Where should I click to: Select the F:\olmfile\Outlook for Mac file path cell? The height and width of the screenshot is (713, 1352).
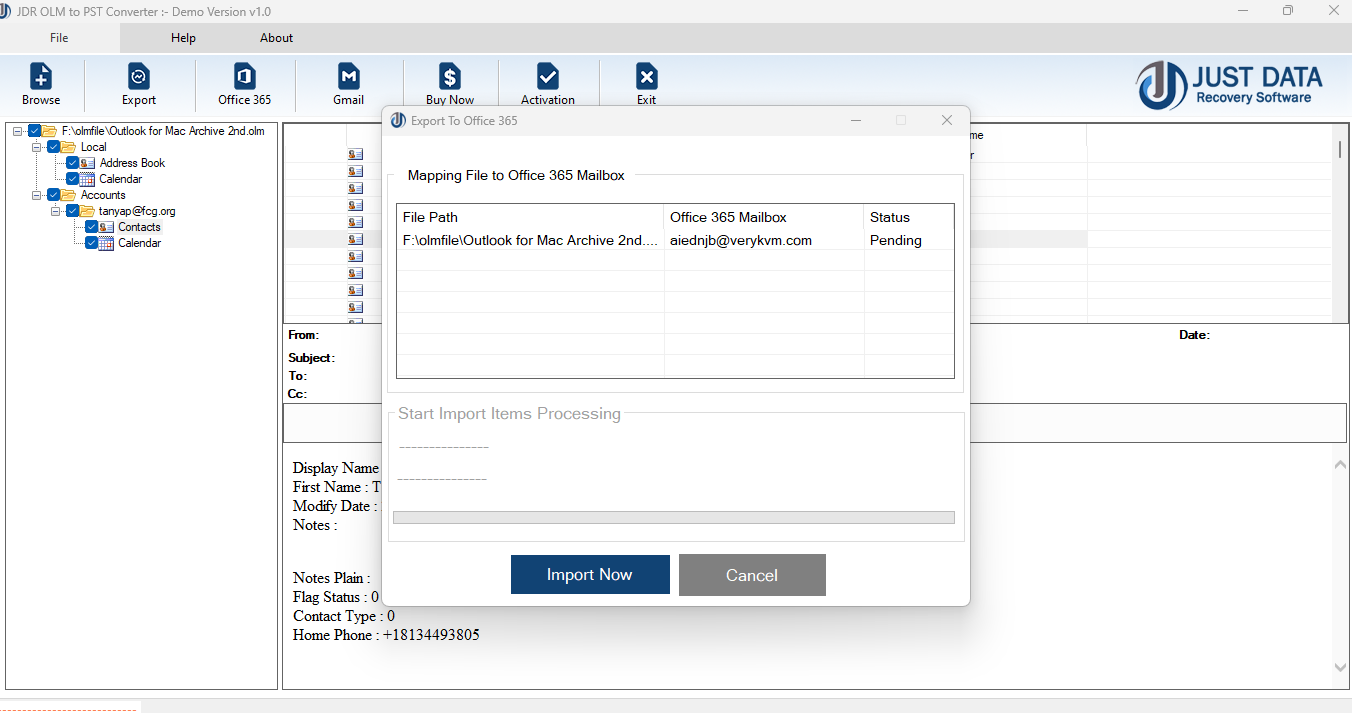click(530, 240)
